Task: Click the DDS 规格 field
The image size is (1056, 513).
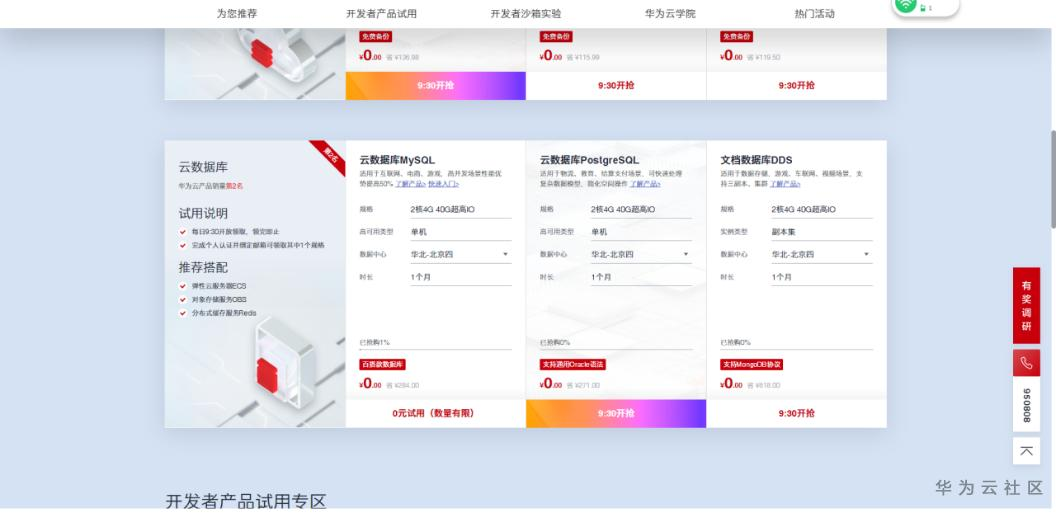Action: tap(822, 209)
